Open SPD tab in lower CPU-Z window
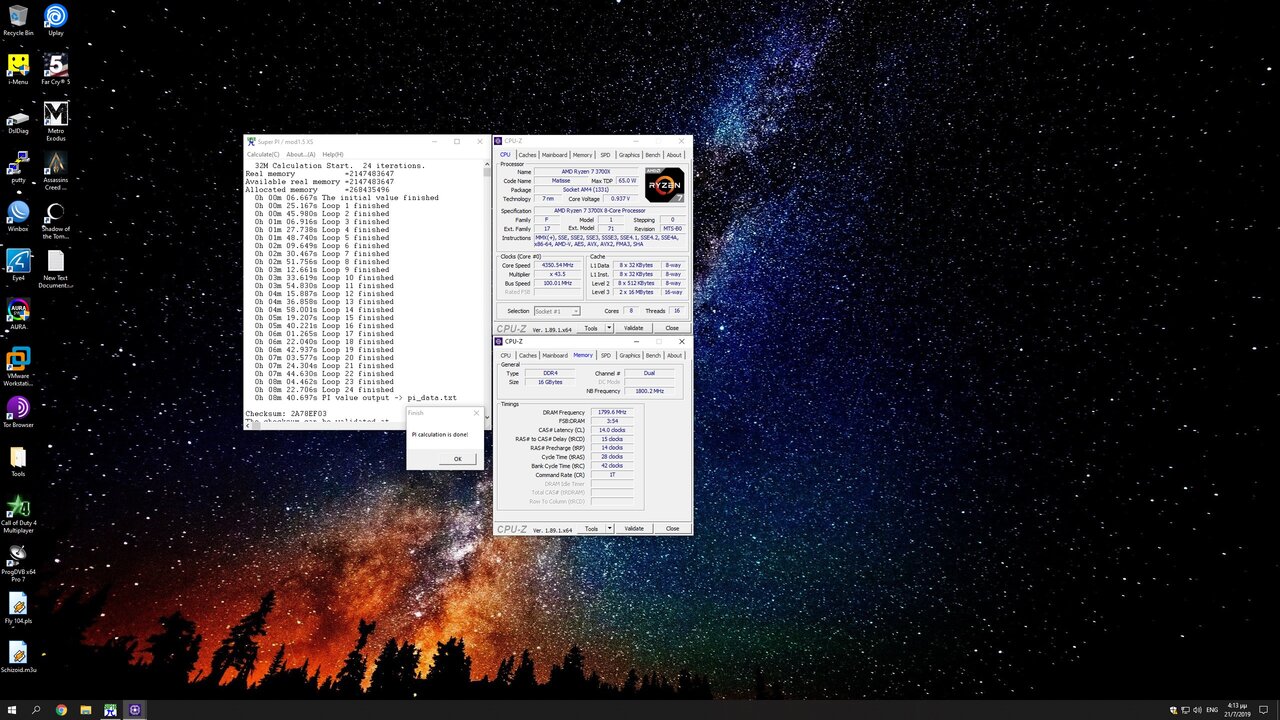The width and height of the screenshot is (1280, 720). [x=606, y=355]
